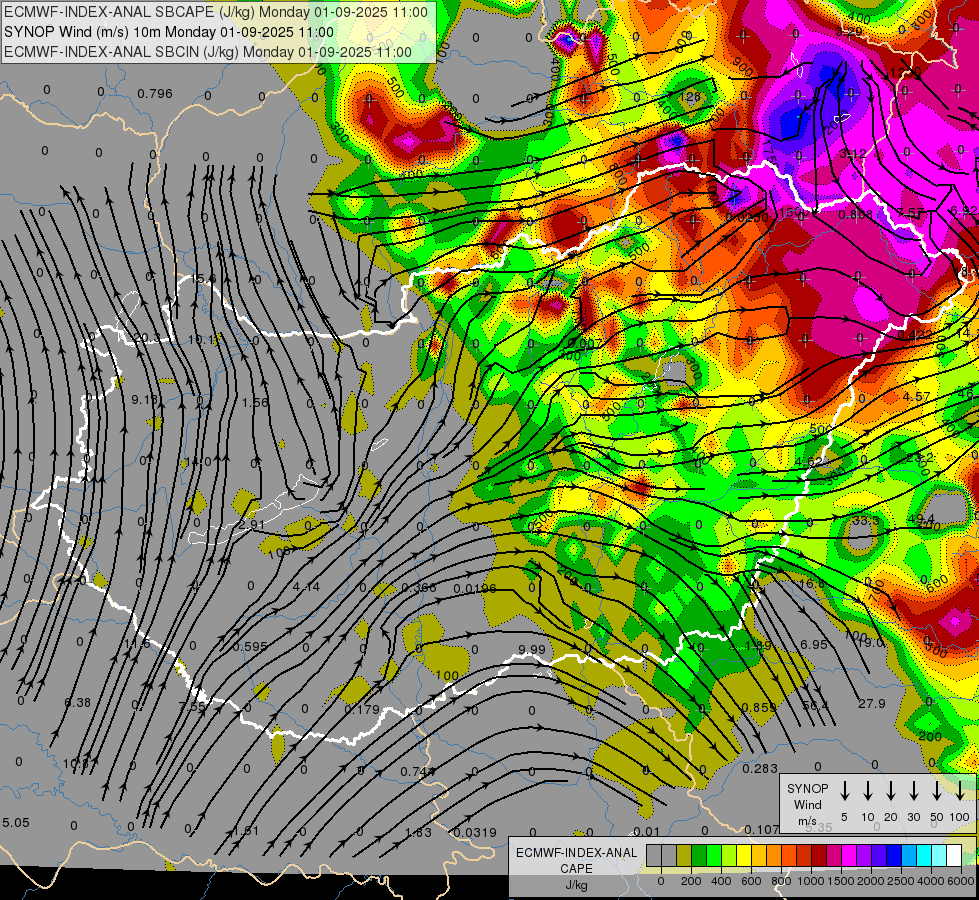Pick the dark green swatch in CAPE legend
The width and height of the screenshot is (979, 900).
click(699, 856)
